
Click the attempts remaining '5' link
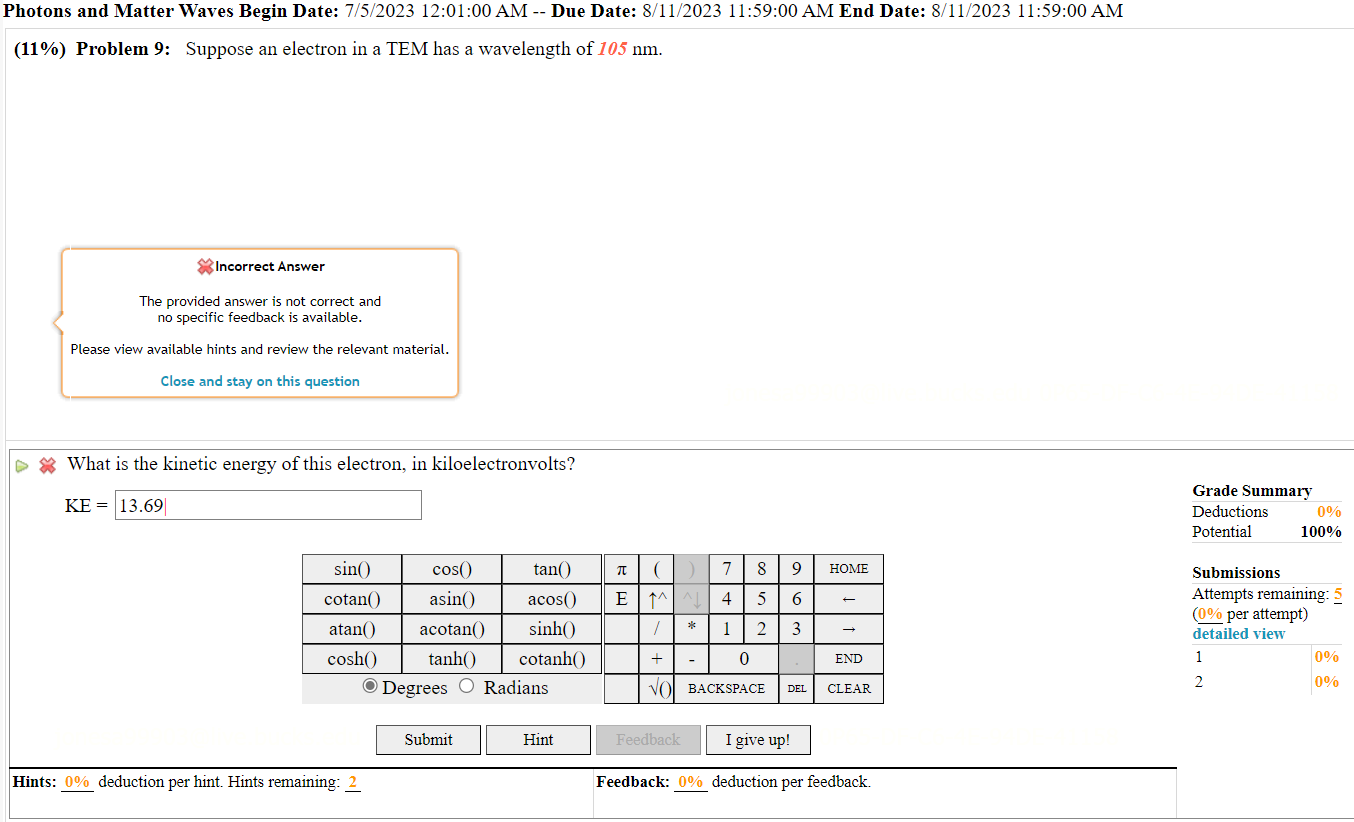pyautogui.click(x=1337, y=593)
